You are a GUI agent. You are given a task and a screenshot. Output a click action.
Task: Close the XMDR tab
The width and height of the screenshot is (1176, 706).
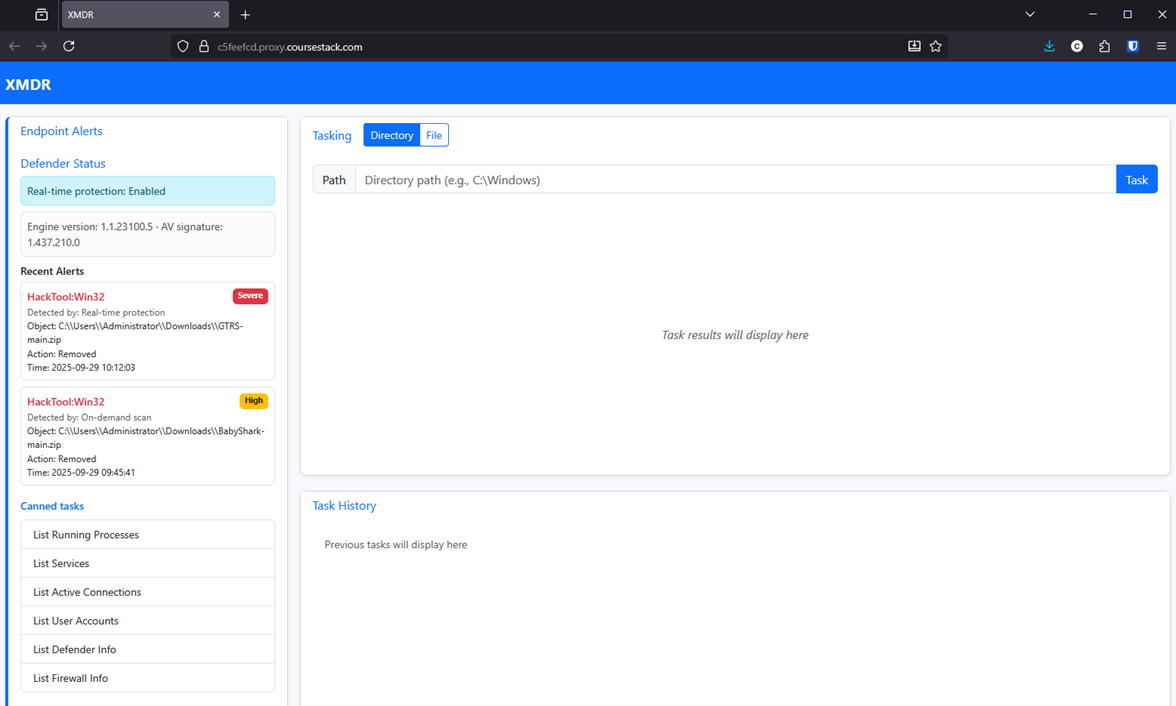pyautogui.click(x=217, y=15)
